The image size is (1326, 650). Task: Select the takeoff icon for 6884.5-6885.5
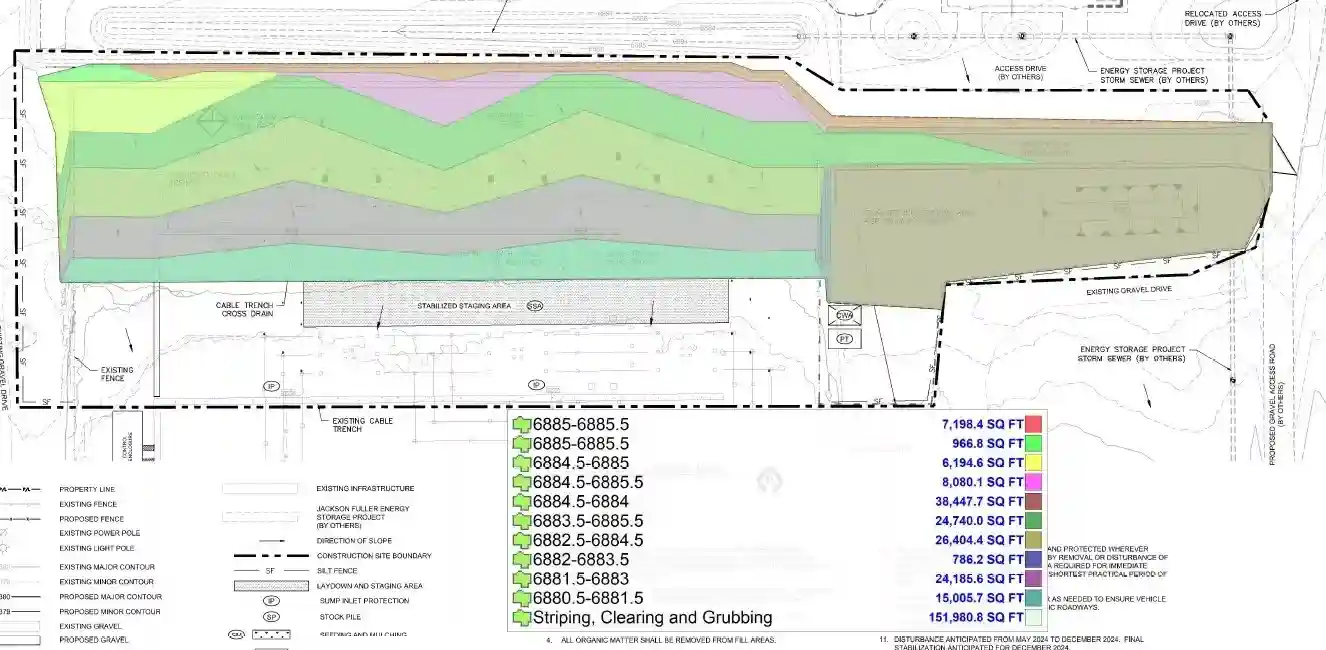pyautogui.click(x=522, y=482)
